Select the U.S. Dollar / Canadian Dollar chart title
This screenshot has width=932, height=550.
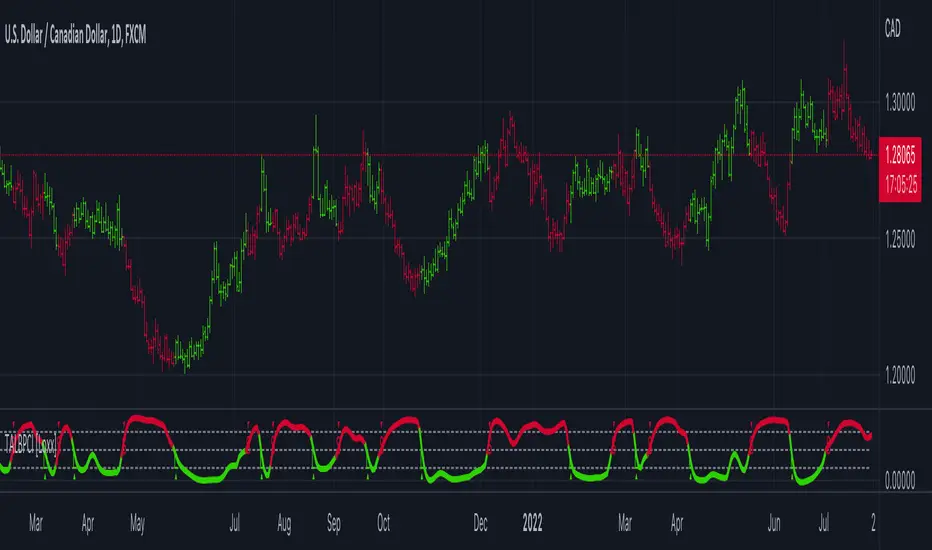(x=75, y=35)
